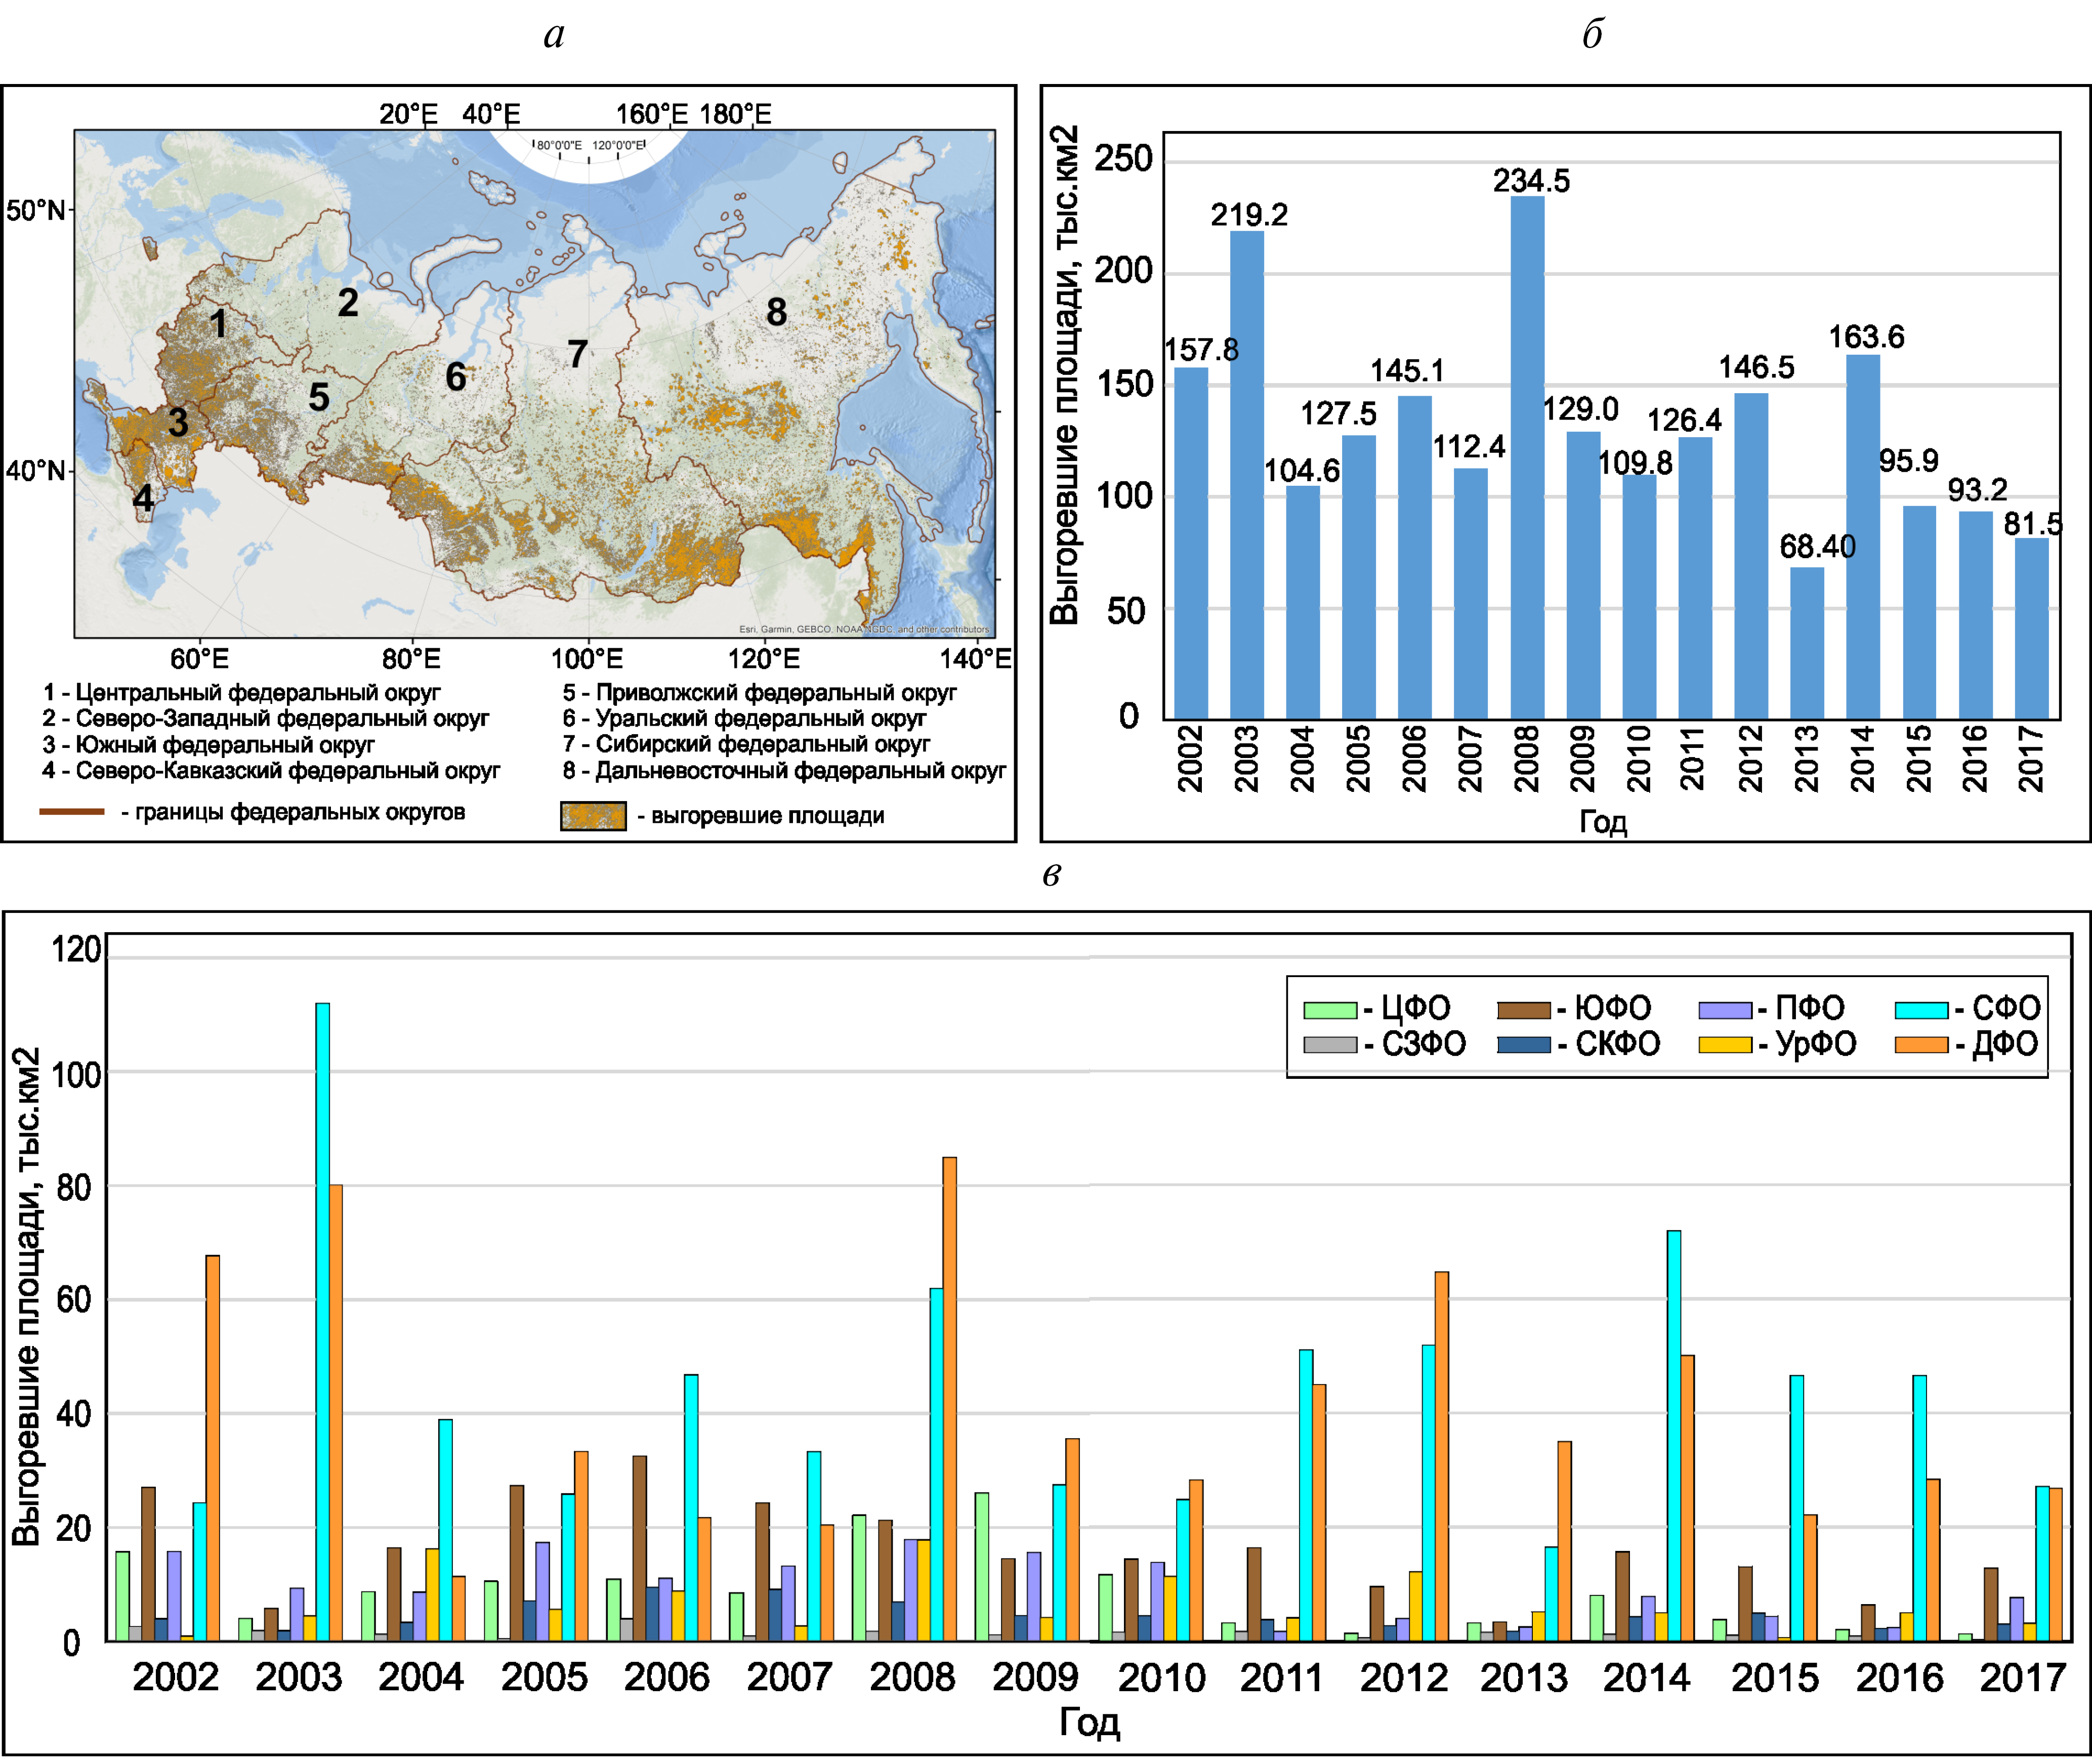This screenshot has height=1764, width=2092.
Task: Click district number 6 on the map
Action: (455, 377)
